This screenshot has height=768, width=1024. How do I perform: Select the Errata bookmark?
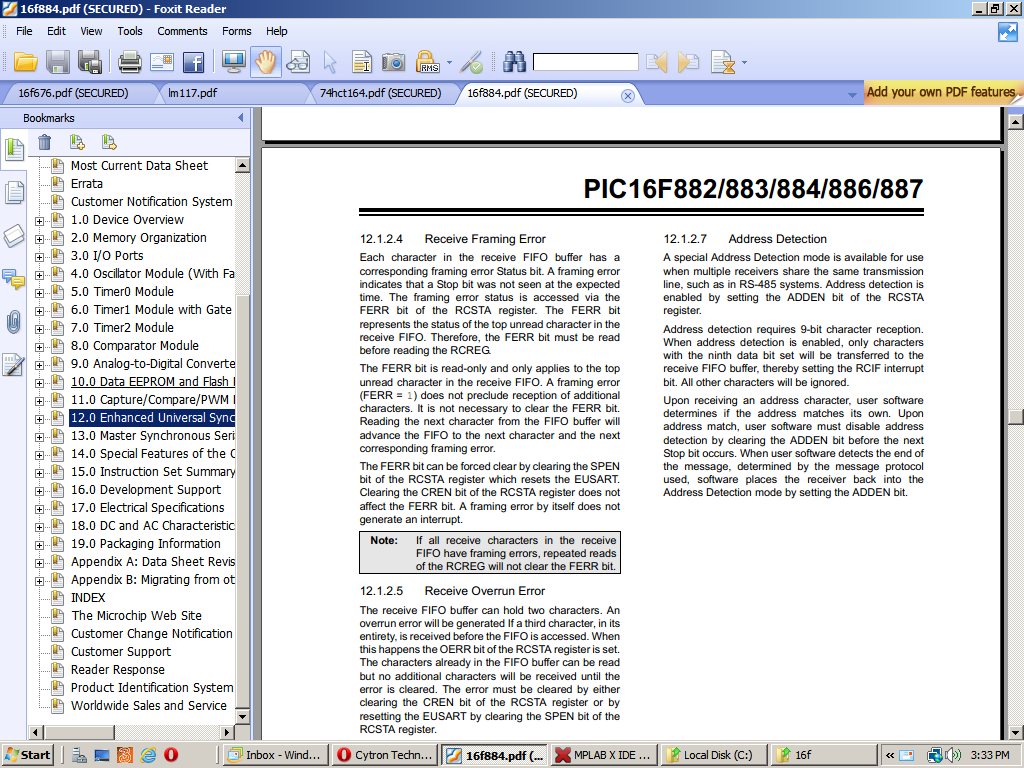pyautogui.click(x=86, y=184)
